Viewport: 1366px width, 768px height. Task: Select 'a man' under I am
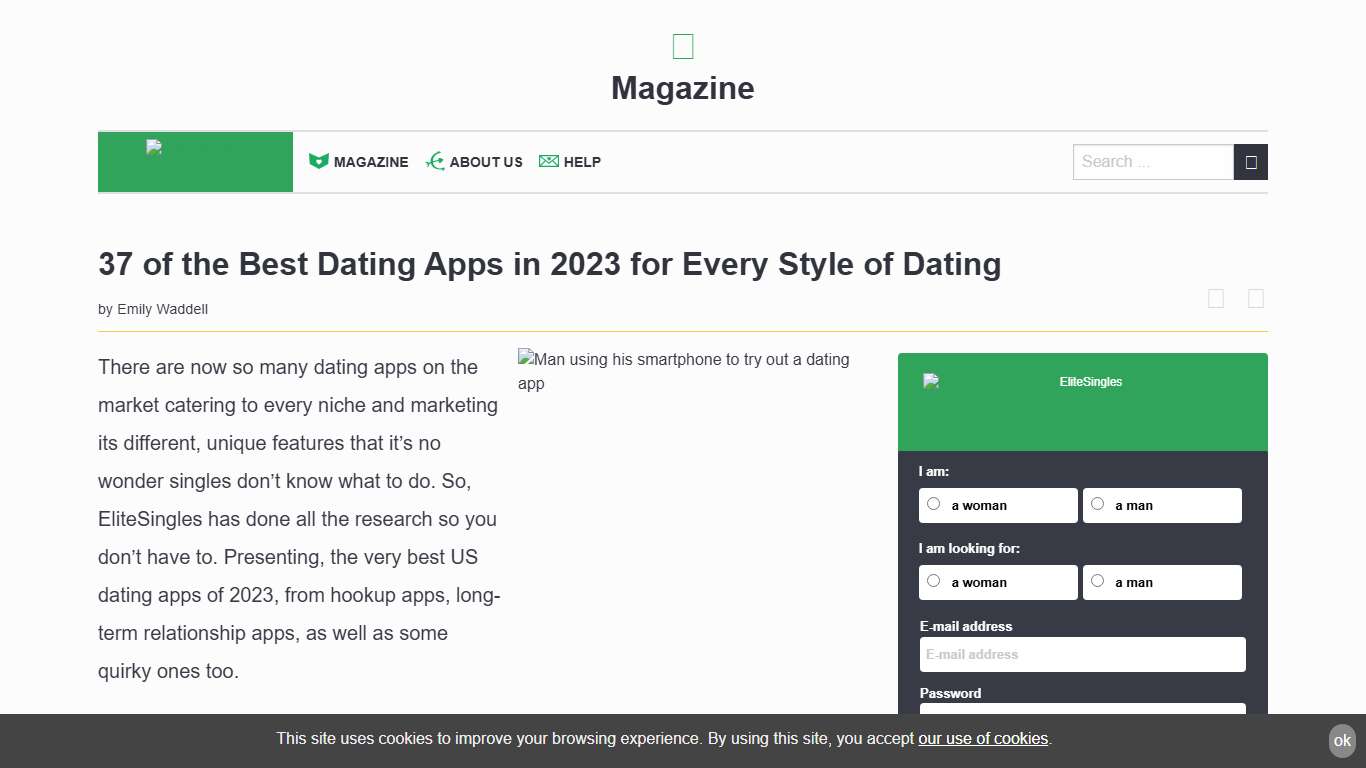[1097, 503]
